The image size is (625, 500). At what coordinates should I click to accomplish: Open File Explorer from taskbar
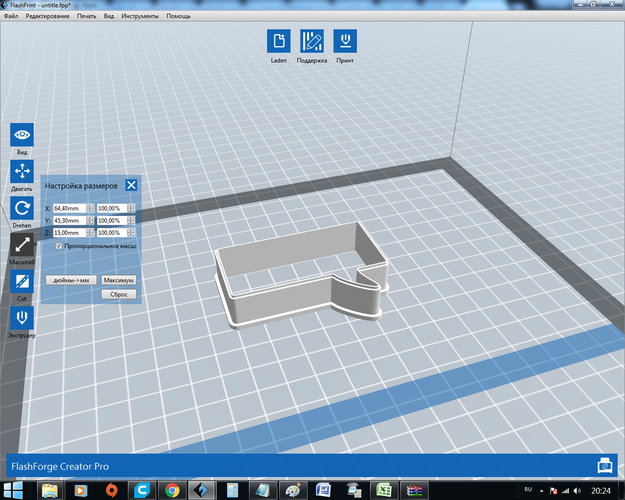click(x=50, y=490)
